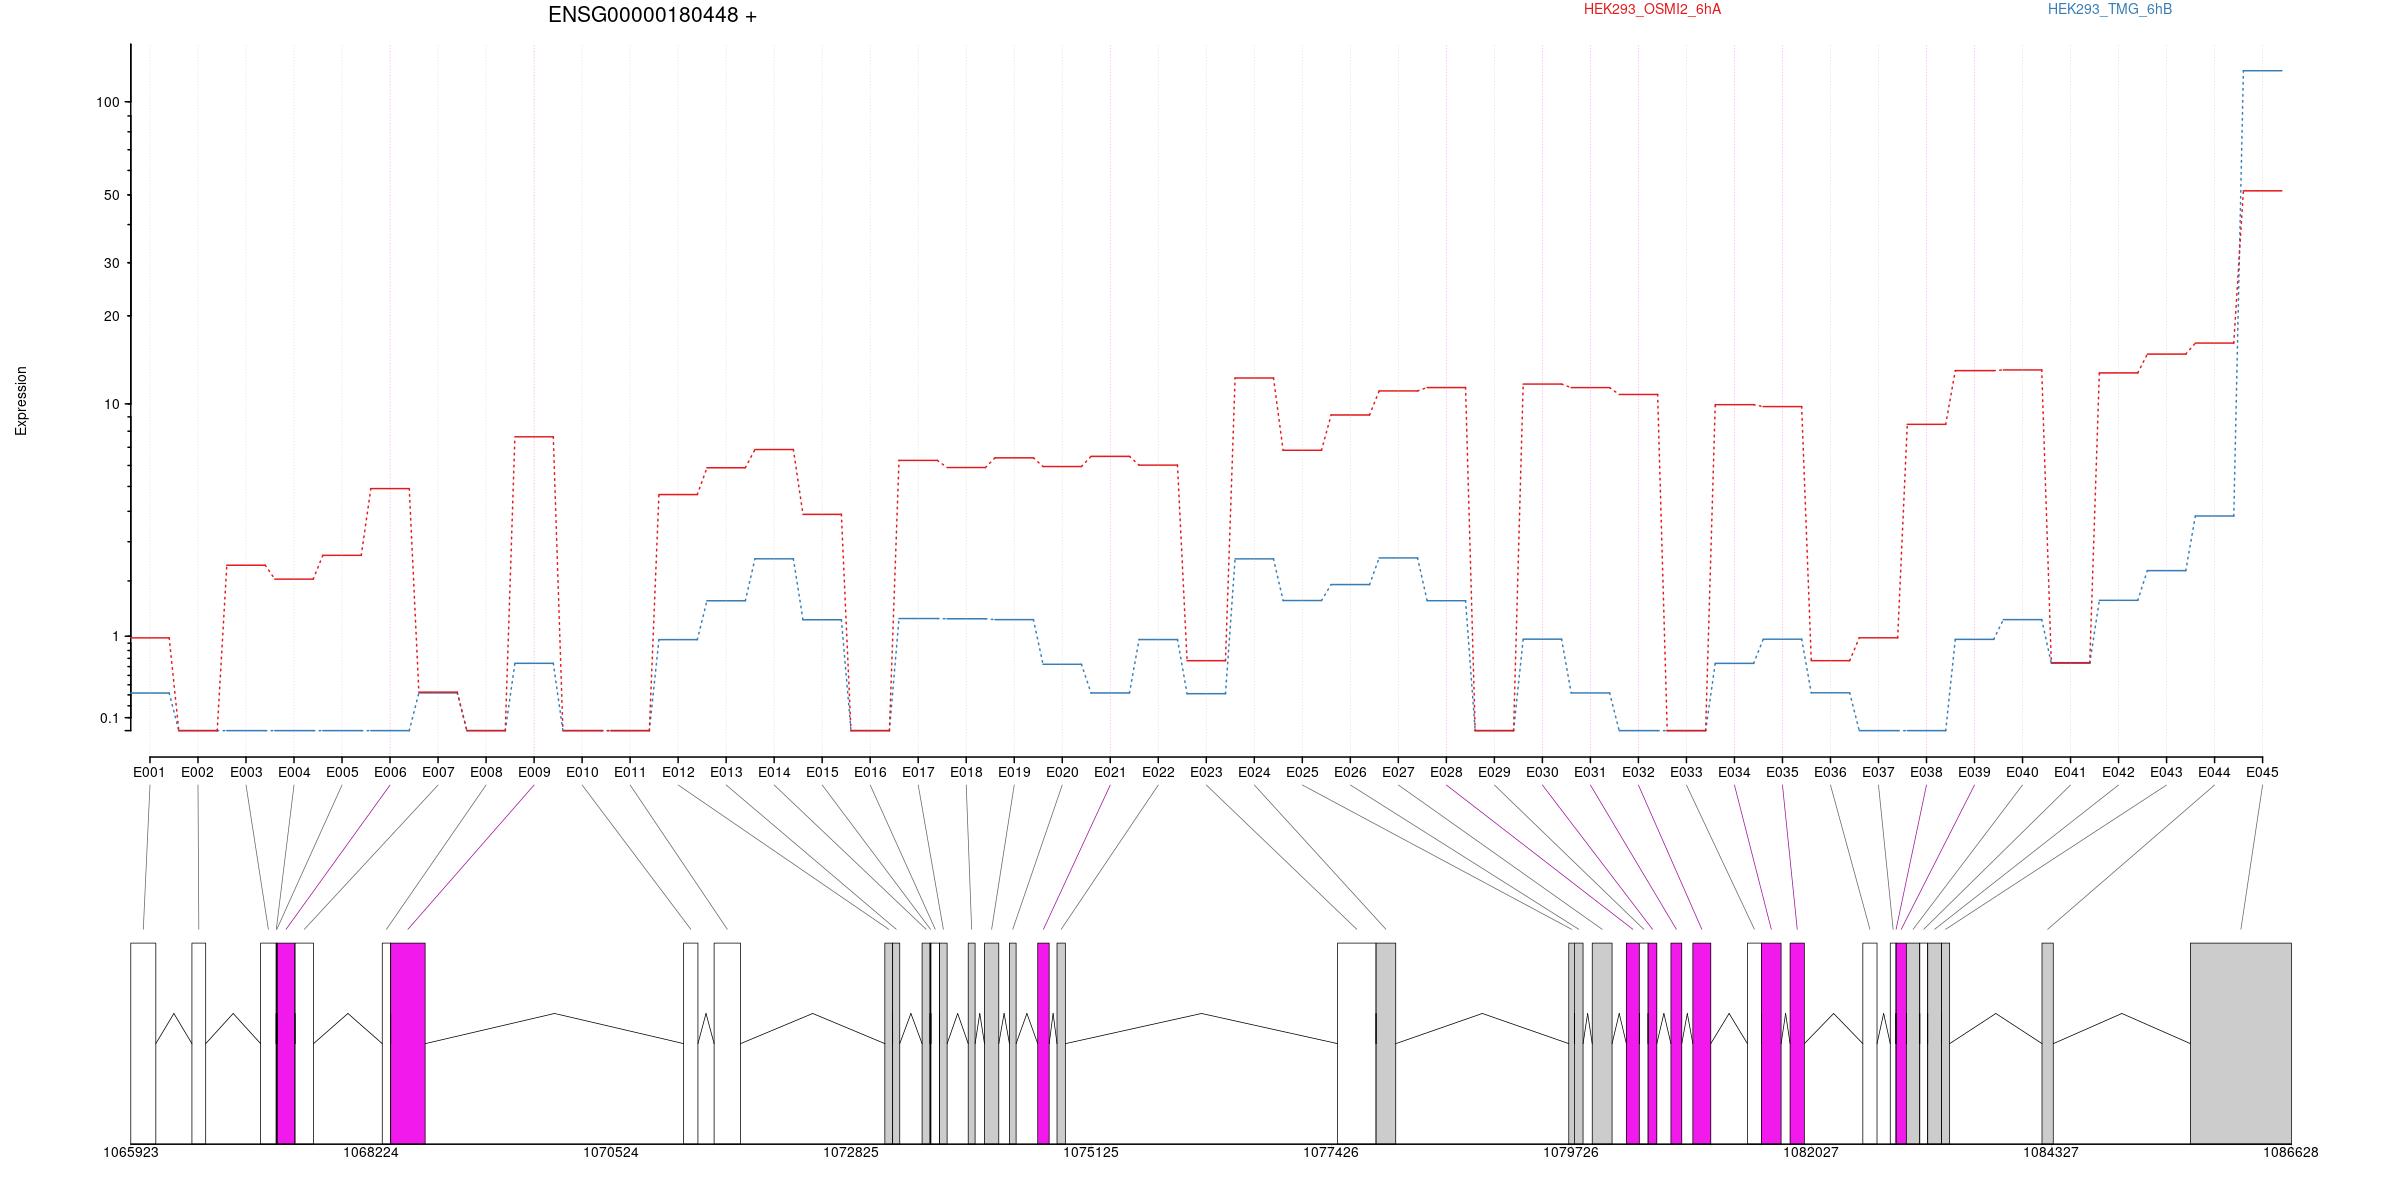The width and height of the screenshot is (2400, 1200).
Task: Click the small gray exon near 1084327
Action: tap(2047, 1043)
